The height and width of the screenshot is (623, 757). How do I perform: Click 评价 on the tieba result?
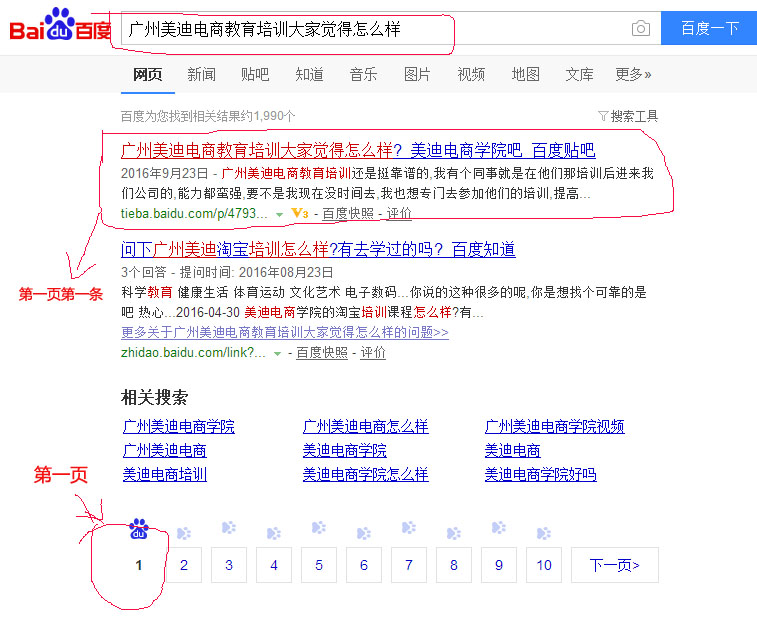coord(399,213)
